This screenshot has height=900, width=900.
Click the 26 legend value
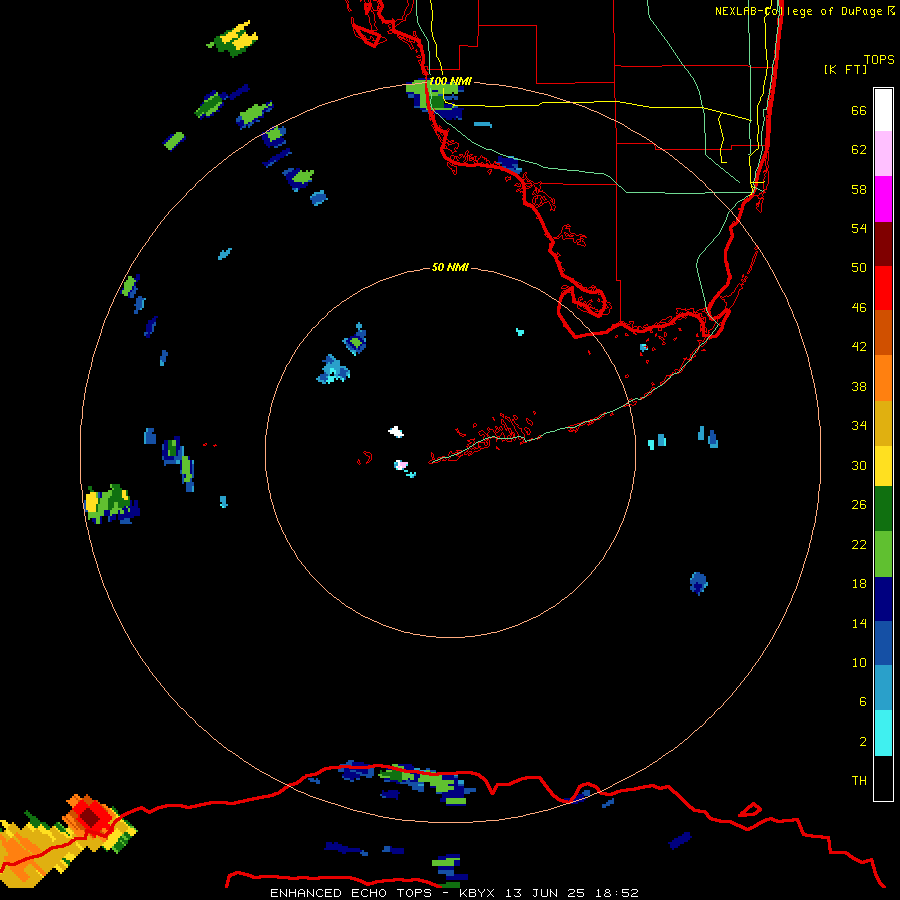coord(859,505)
